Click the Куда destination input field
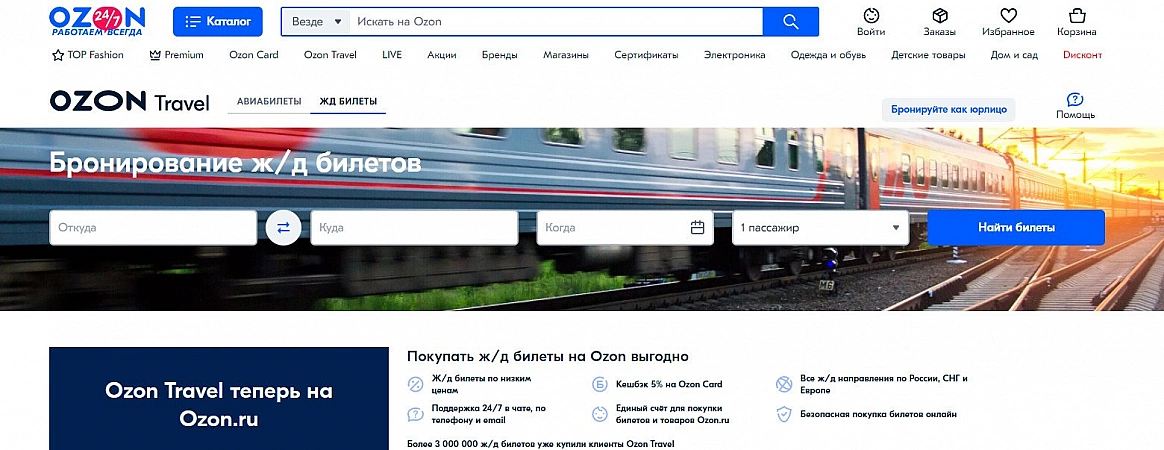Image resolution: width=1164 pixels, height=450 pixels. point(414,228)
